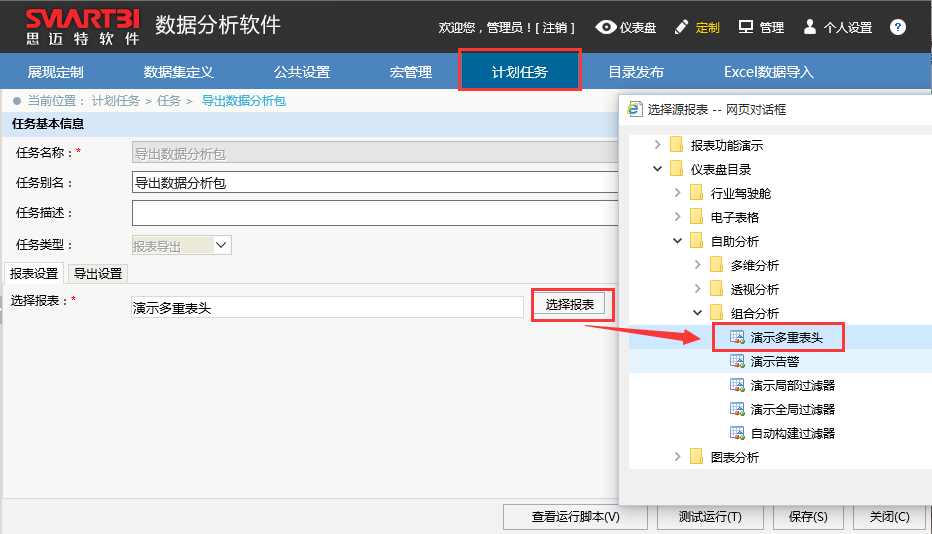
Task: Switch to the 报表设置 tab
Action: pos(34,273)
